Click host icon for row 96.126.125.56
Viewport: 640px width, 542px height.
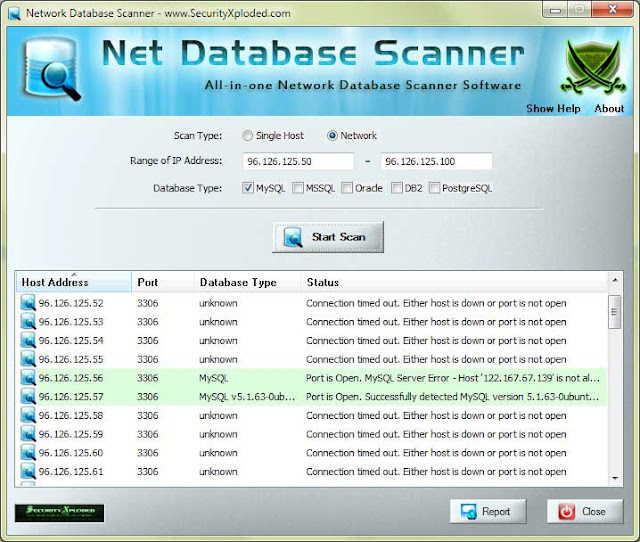pyautogui.click(x=28, y=378)
